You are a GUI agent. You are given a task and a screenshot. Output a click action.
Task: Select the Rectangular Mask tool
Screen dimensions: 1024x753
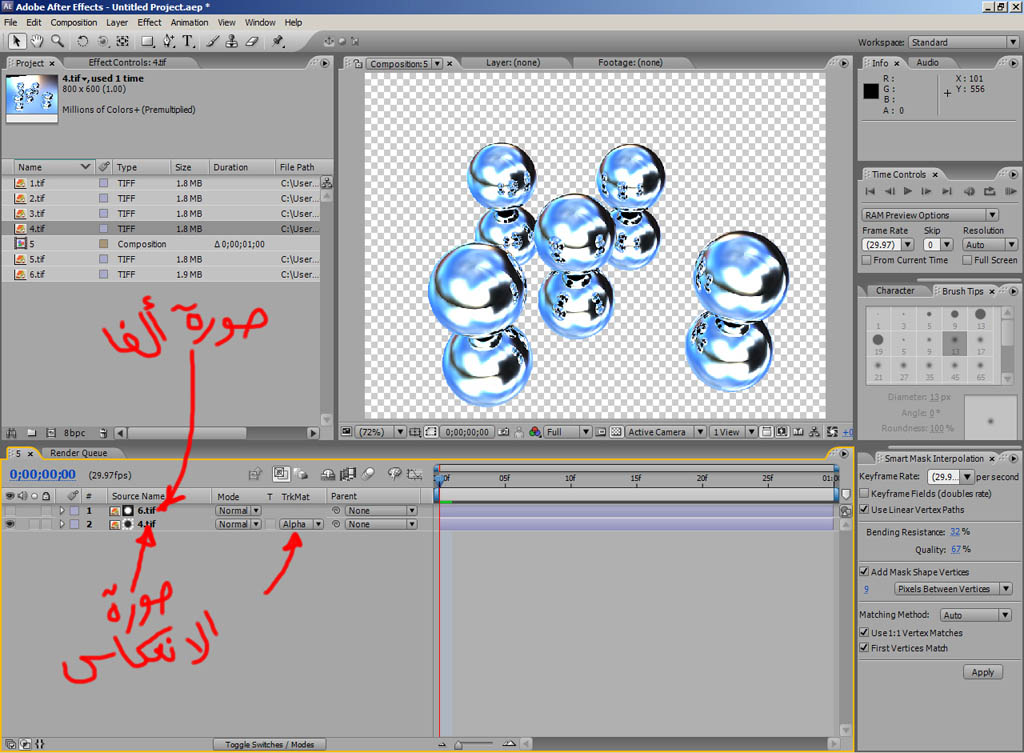(148, 41)
